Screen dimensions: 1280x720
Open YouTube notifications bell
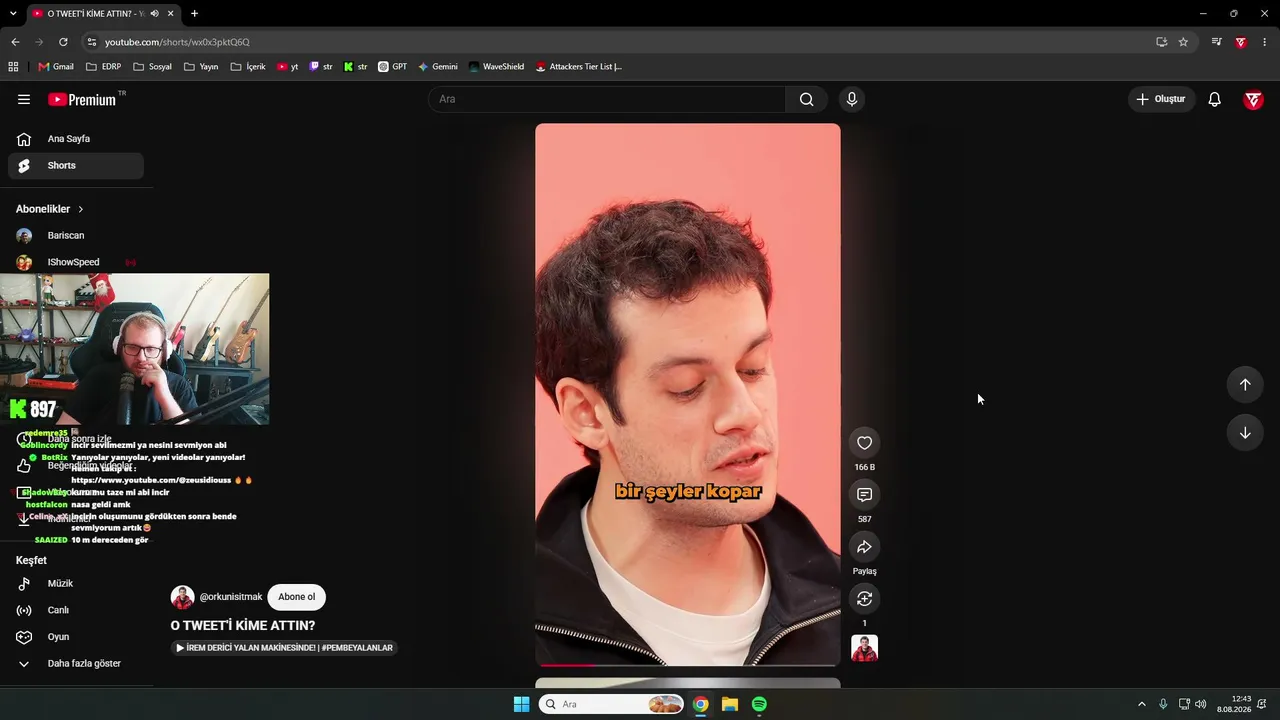tap(1215, 99)
